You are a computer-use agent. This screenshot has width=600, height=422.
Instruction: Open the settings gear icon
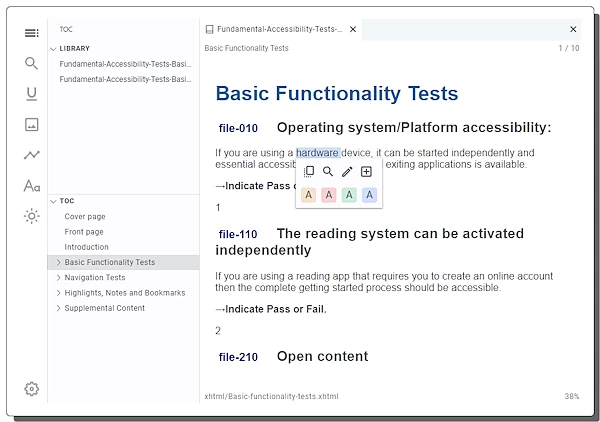pos(32,389)
